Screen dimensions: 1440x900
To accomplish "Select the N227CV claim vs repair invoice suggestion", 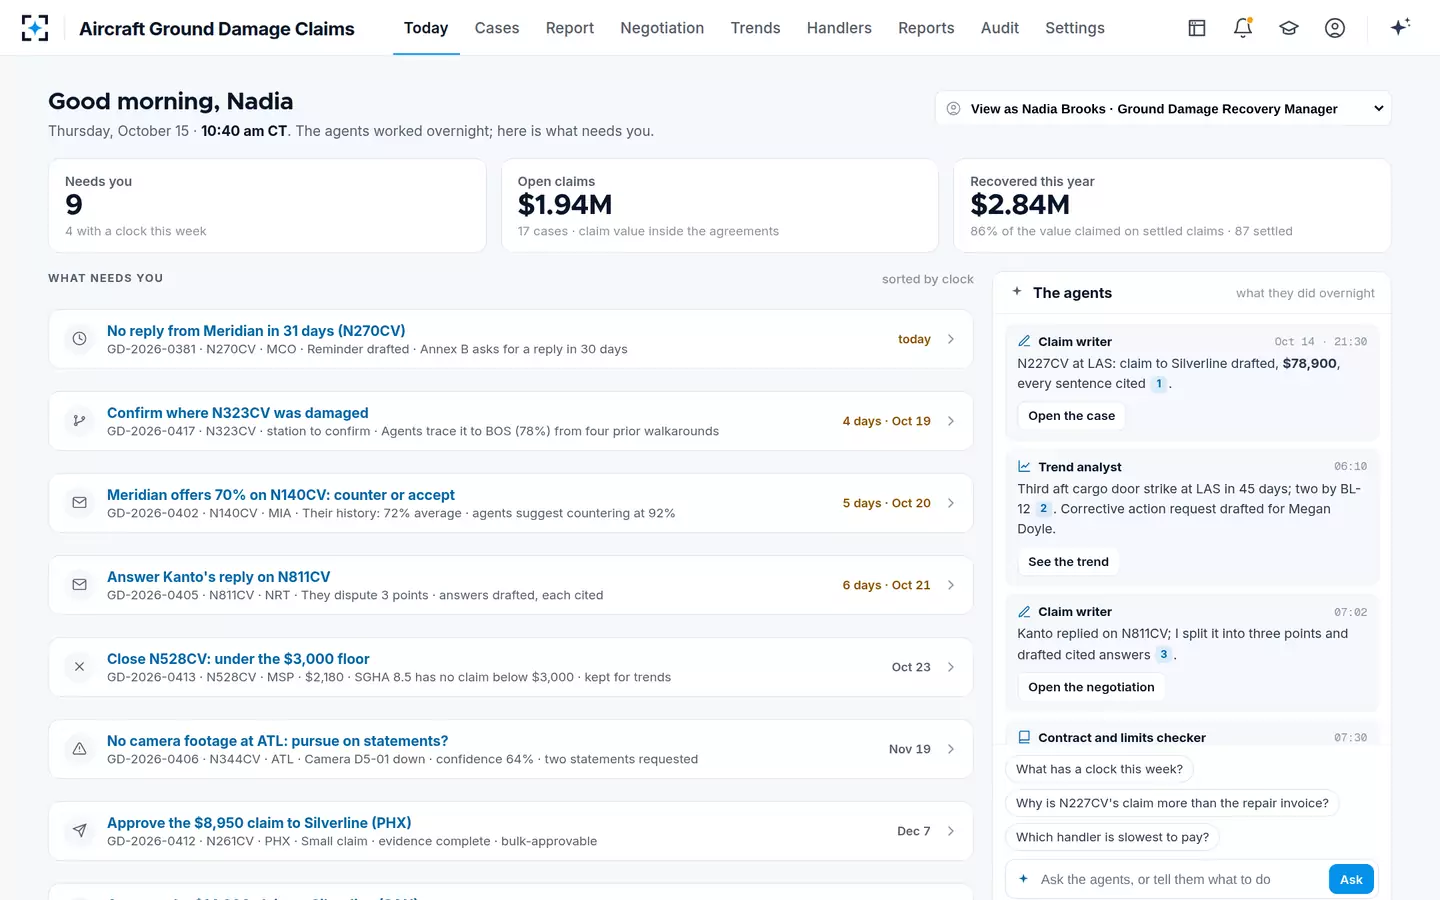I will tap(1172, 803).
